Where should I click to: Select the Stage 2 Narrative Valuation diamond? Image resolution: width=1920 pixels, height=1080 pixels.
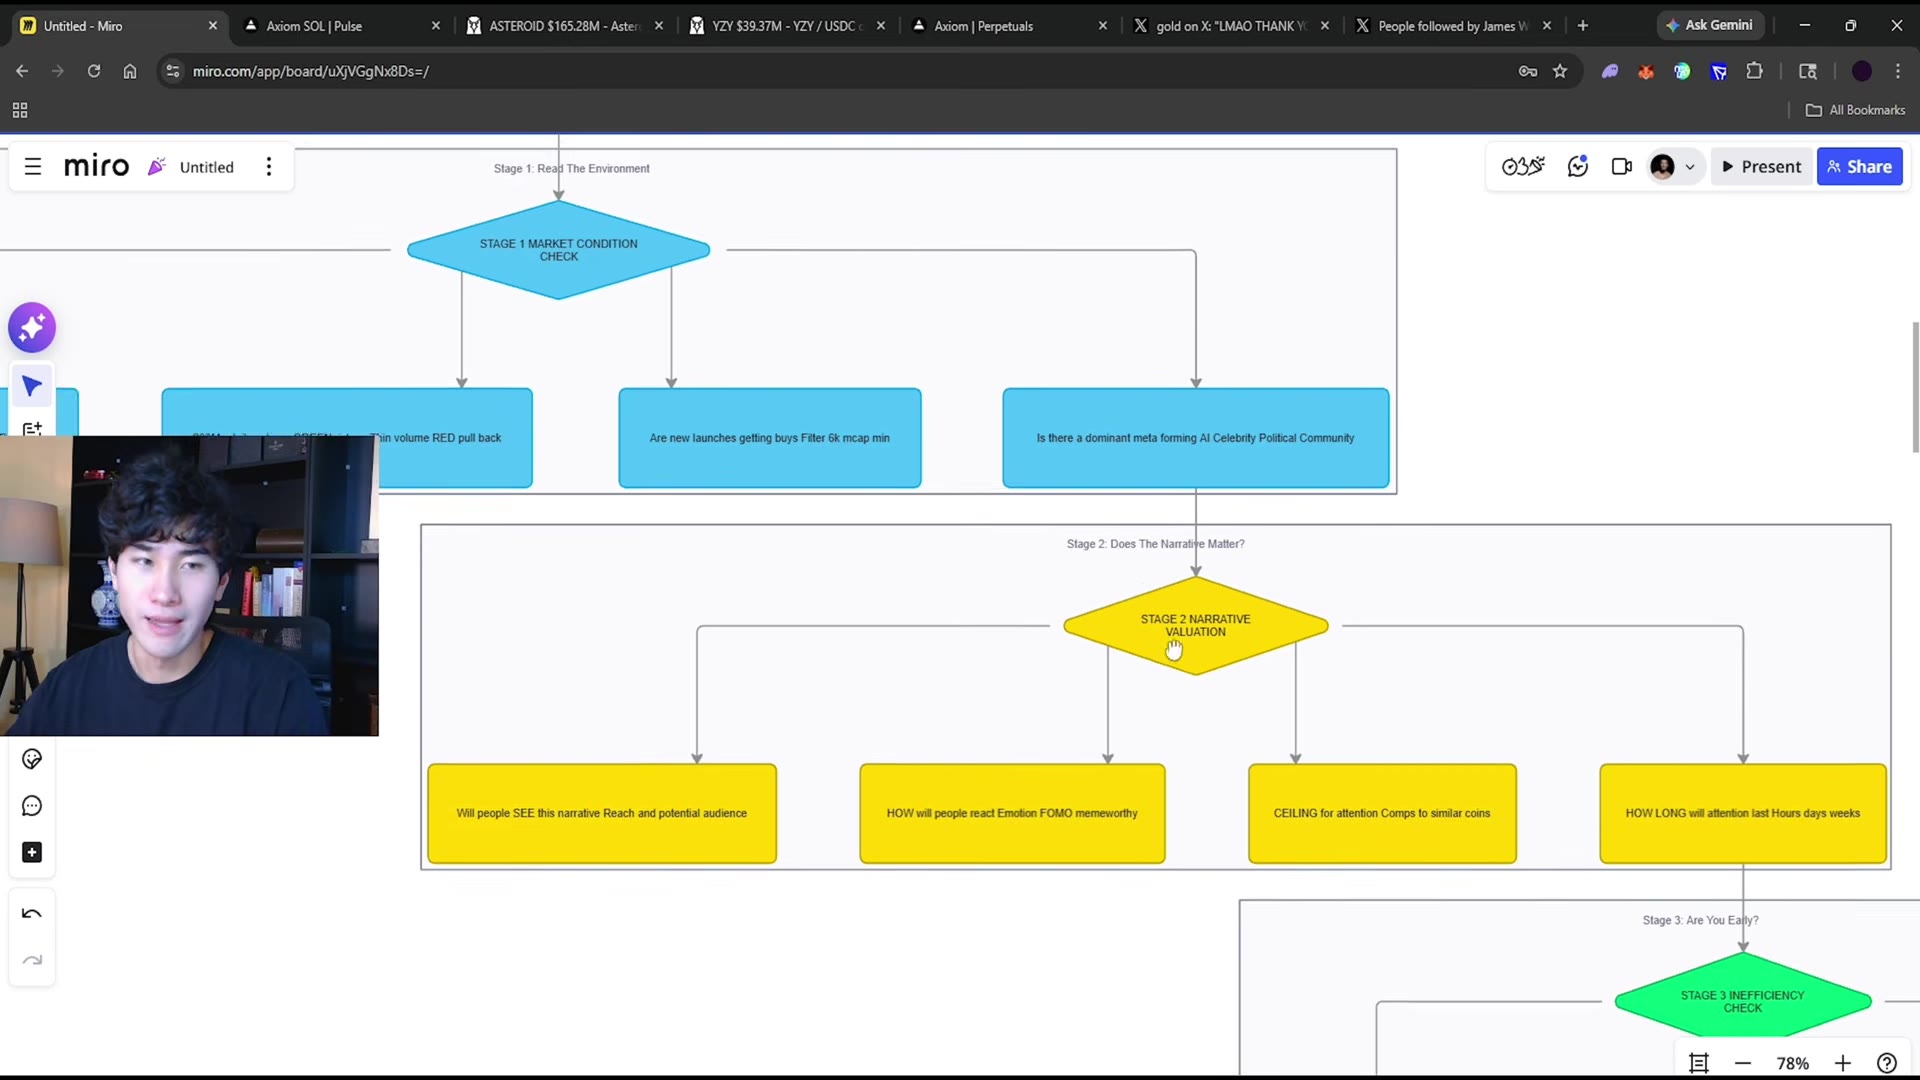point(1196,626)
